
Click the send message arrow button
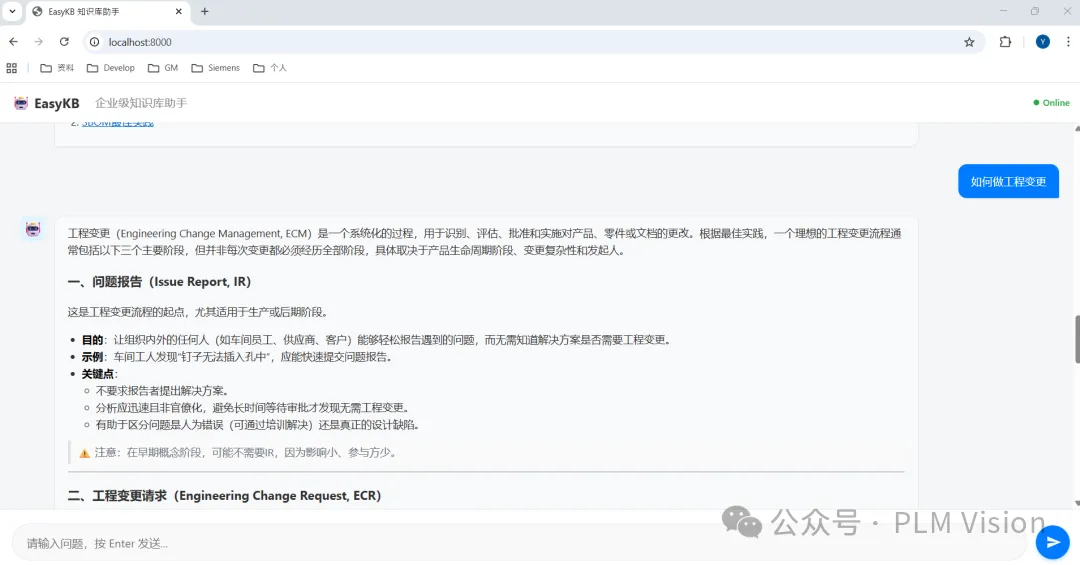1051,542
